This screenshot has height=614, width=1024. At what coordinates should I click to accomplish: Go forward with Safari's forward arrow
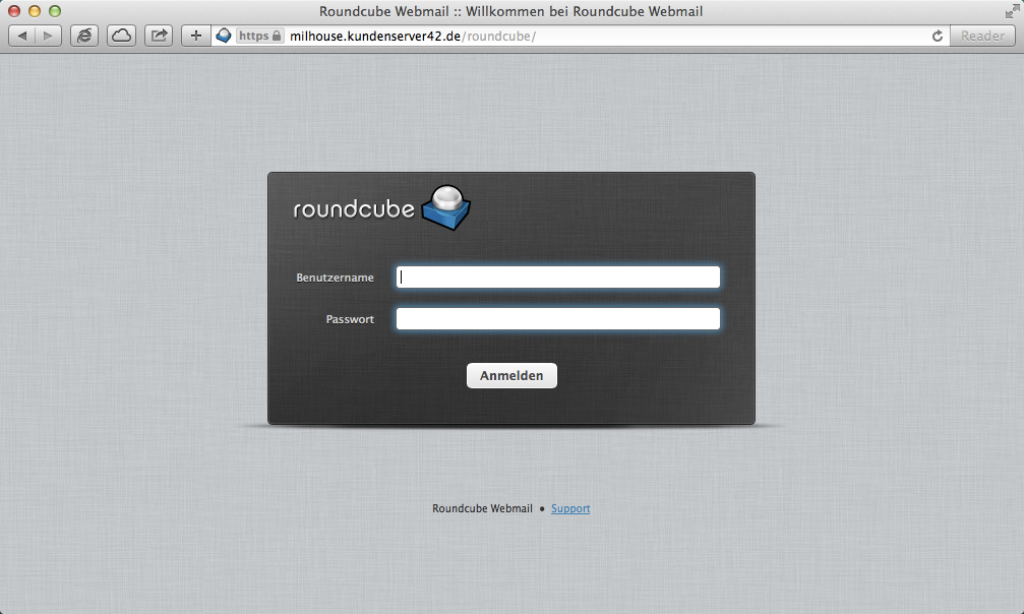48,36
